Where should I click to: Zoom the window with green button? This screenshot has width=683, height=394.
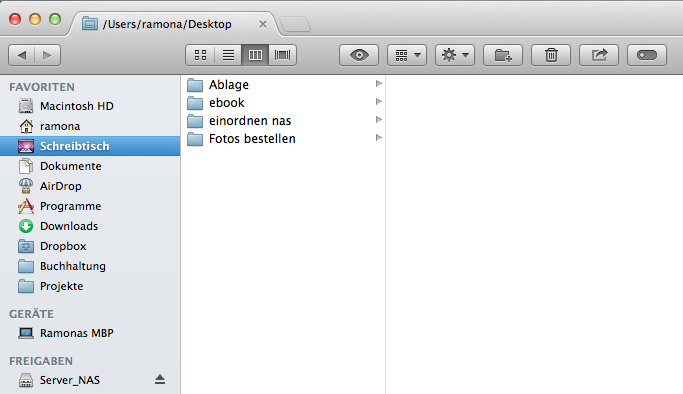pyautogui.click(x=55, y=19)
